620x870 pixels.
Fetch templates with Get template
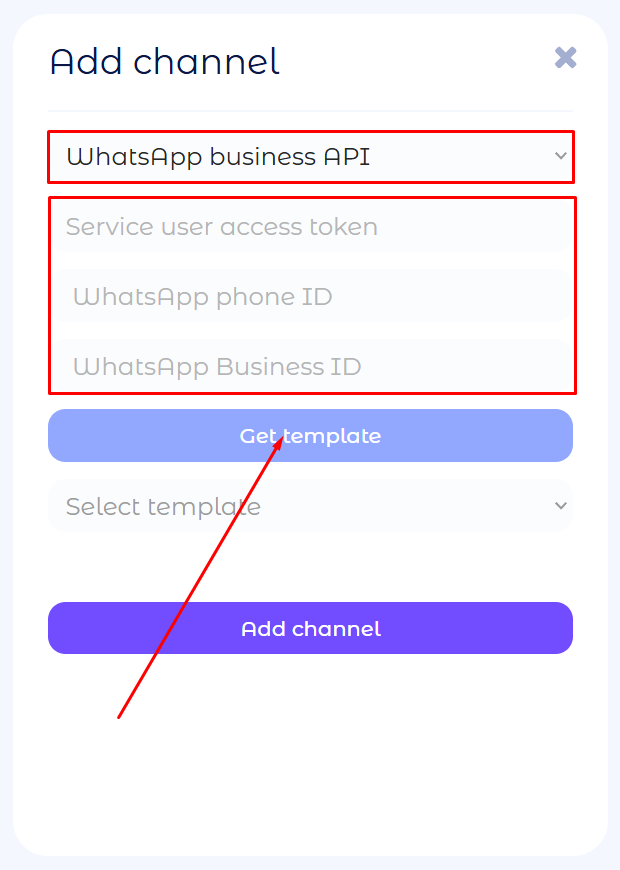tap(310, 436)
